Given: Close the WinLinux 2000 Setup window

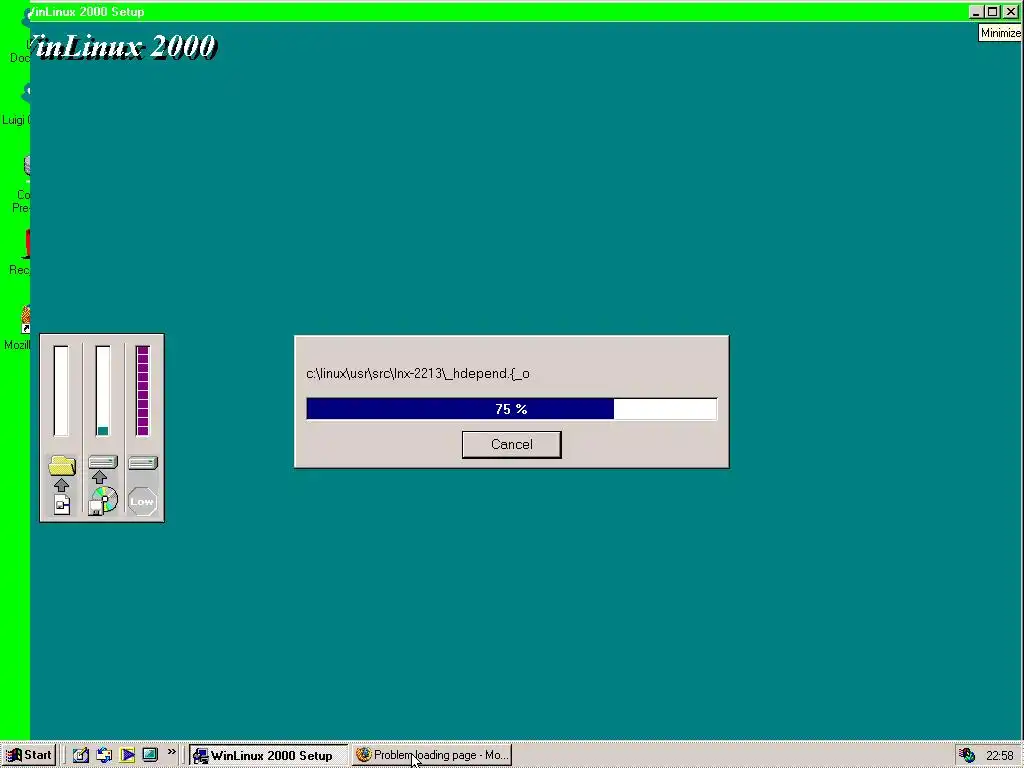Looking at the screenshot, I should [1010, 12].
